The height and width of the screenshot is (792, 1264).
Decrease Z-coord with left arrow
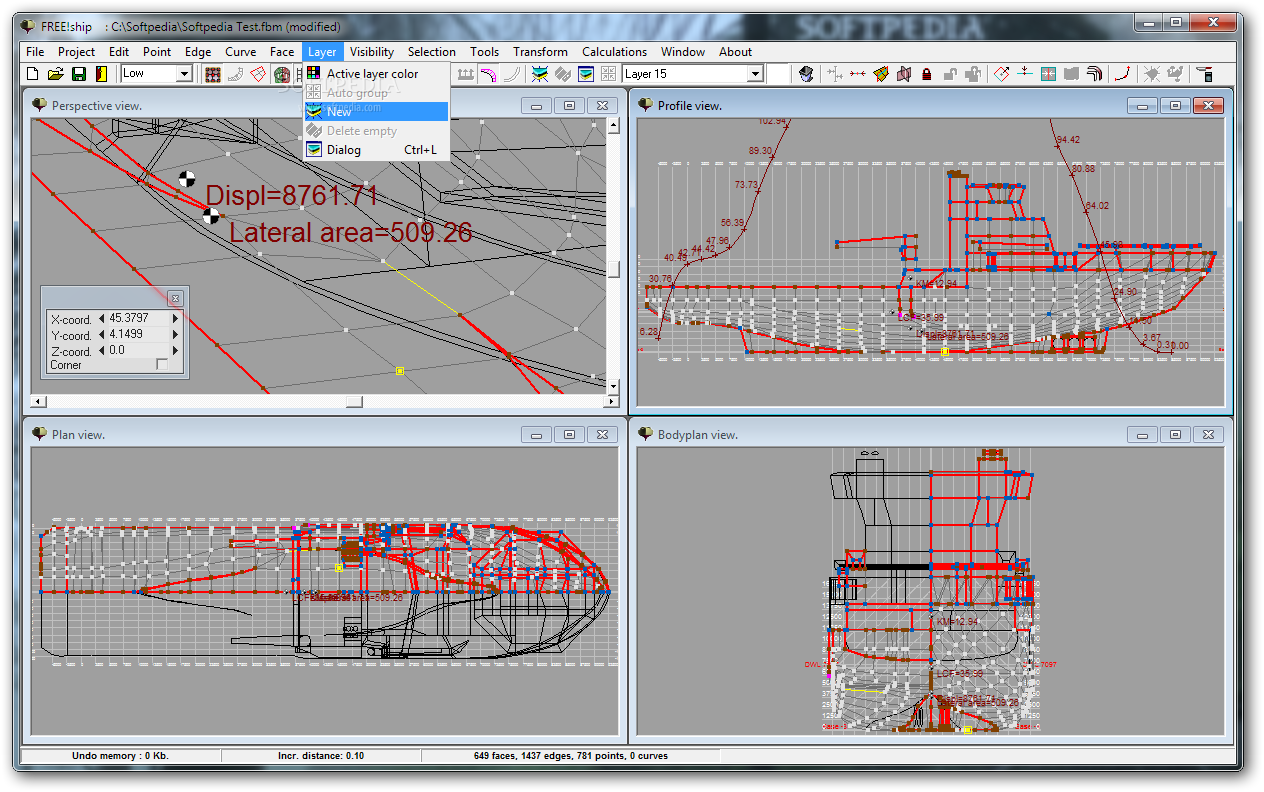click(101, 351)
